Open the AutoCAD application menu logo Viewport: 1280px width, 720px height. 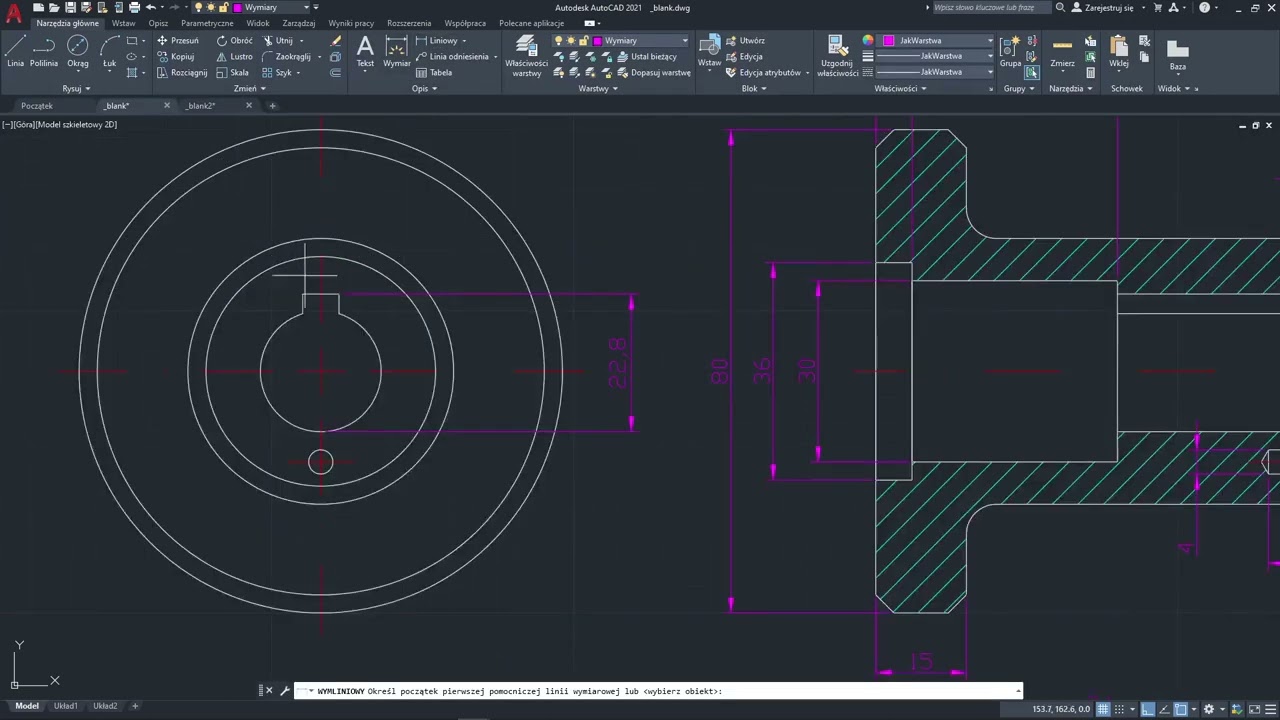[13, 13]
